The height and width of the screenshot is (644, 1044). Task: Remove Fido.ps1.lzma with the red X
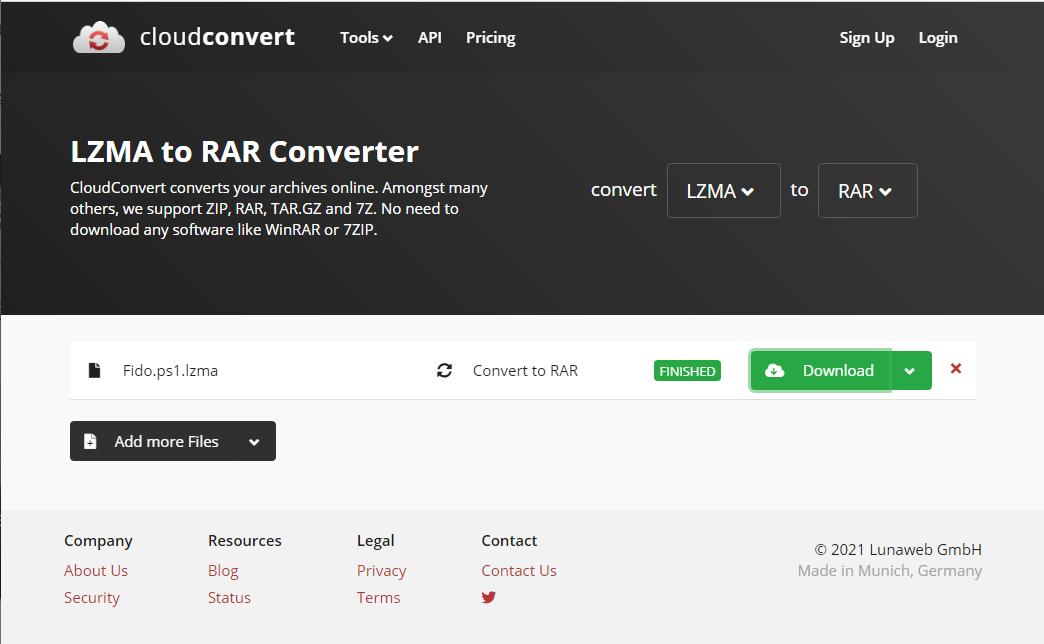click(x=955, y=368)
